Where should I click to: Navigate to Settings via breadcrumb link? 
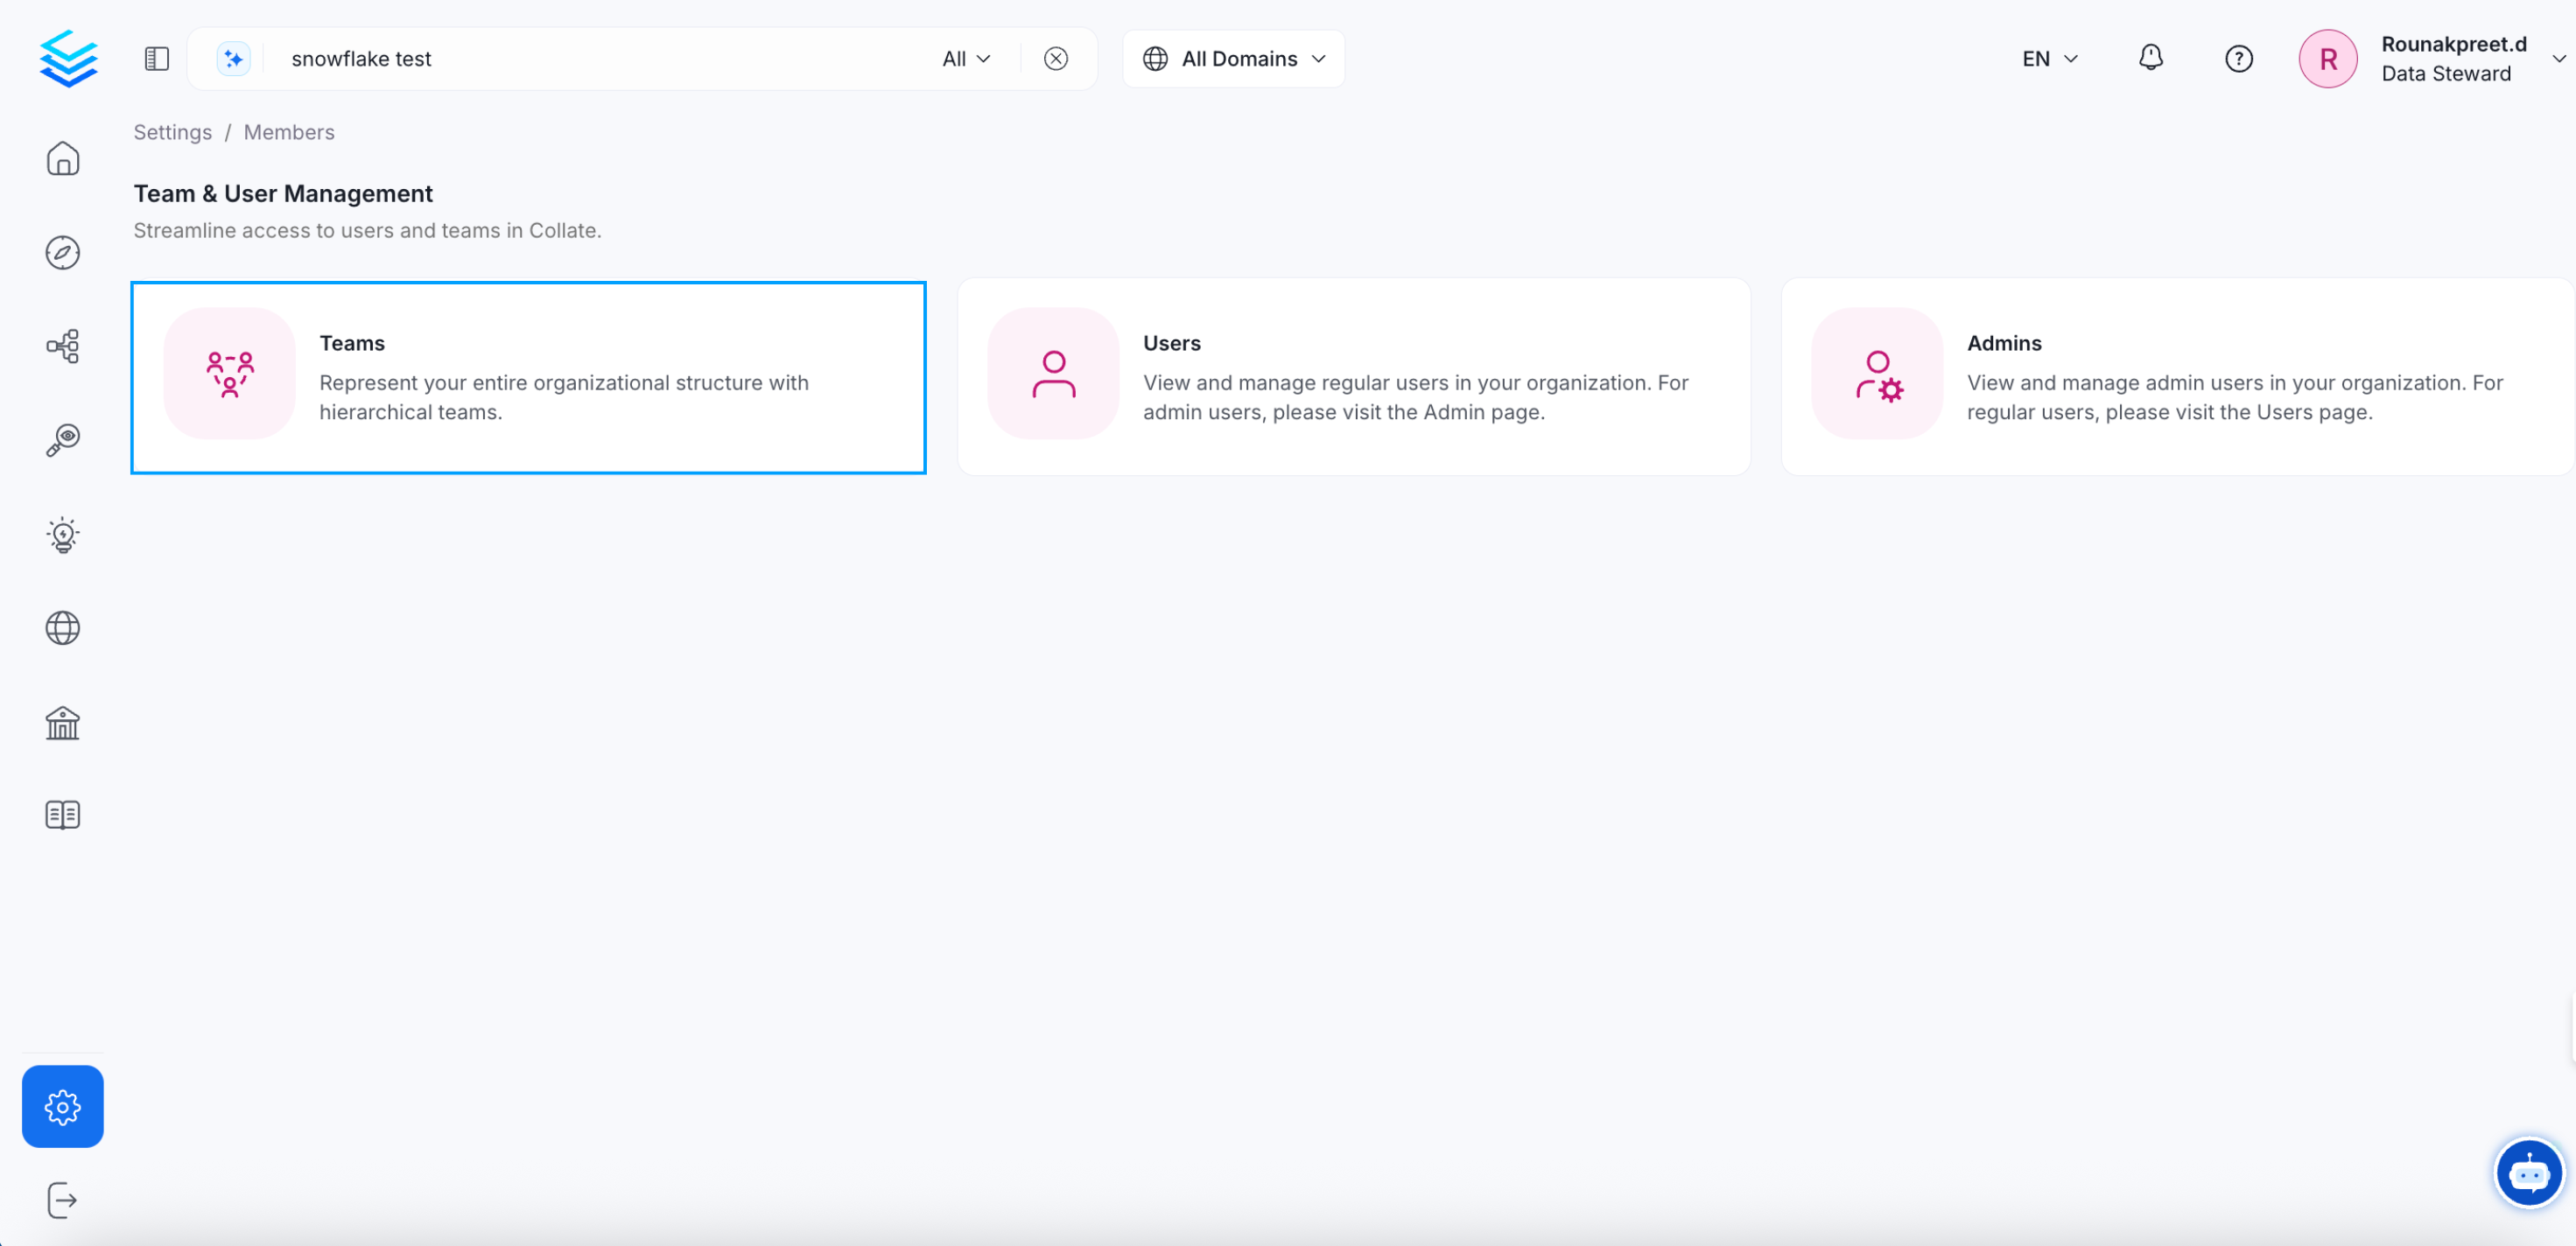pyautogui.click(x=172, y=132)
